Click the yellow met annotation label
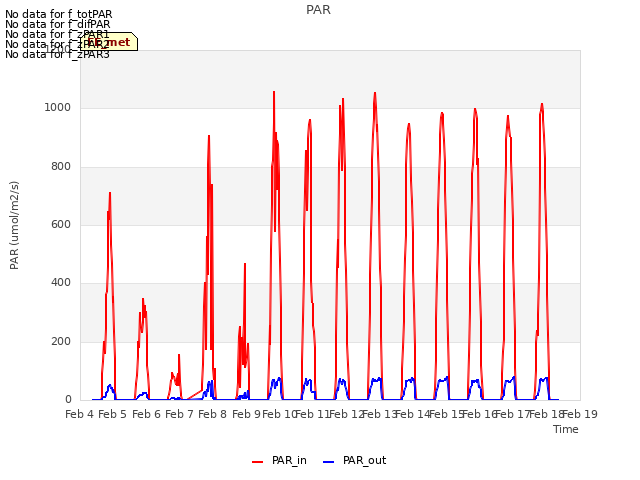 109,42
